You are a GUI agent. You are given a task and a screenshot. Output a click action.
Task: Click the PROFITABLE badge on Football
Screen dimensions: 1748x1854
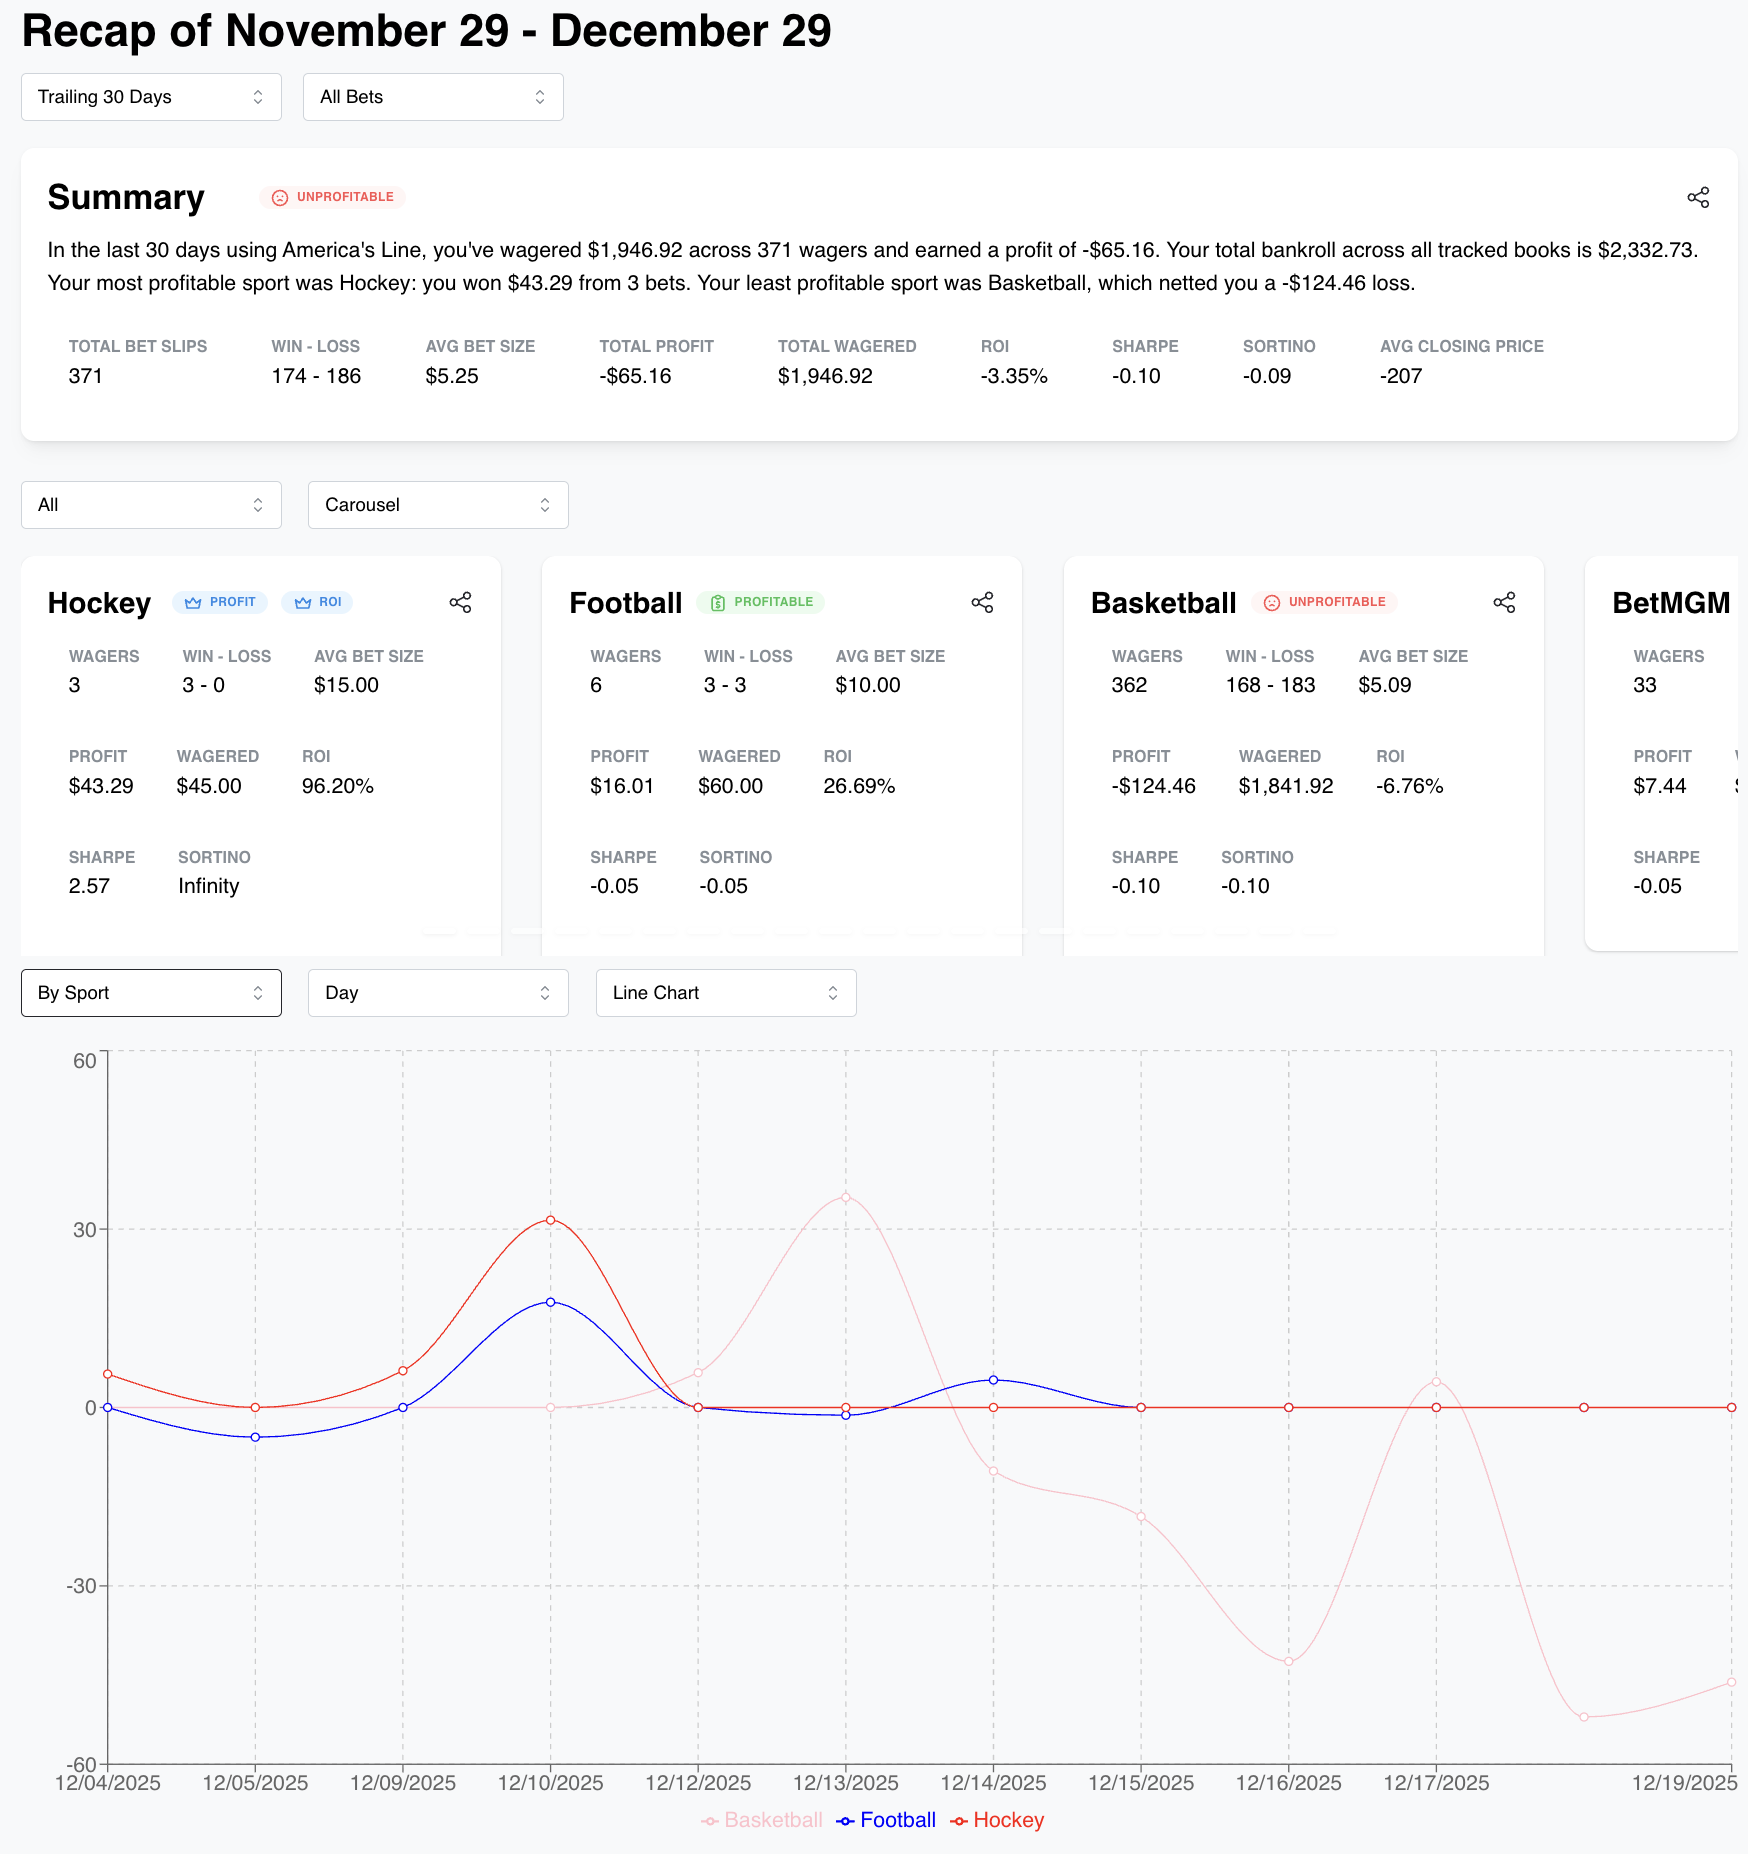pos(762,602)
